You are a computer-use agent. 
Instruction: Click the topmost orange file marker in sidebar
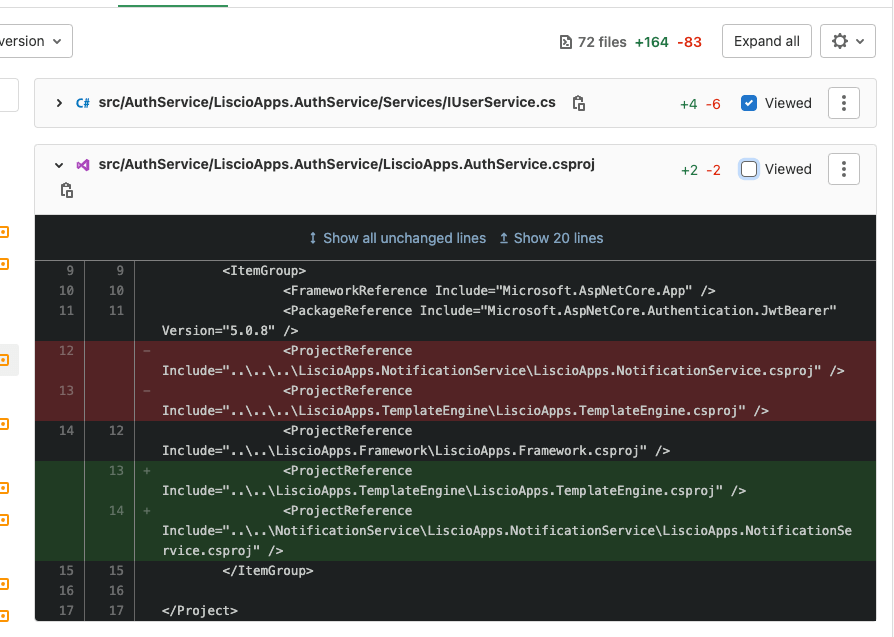click(x=6, y=228)
